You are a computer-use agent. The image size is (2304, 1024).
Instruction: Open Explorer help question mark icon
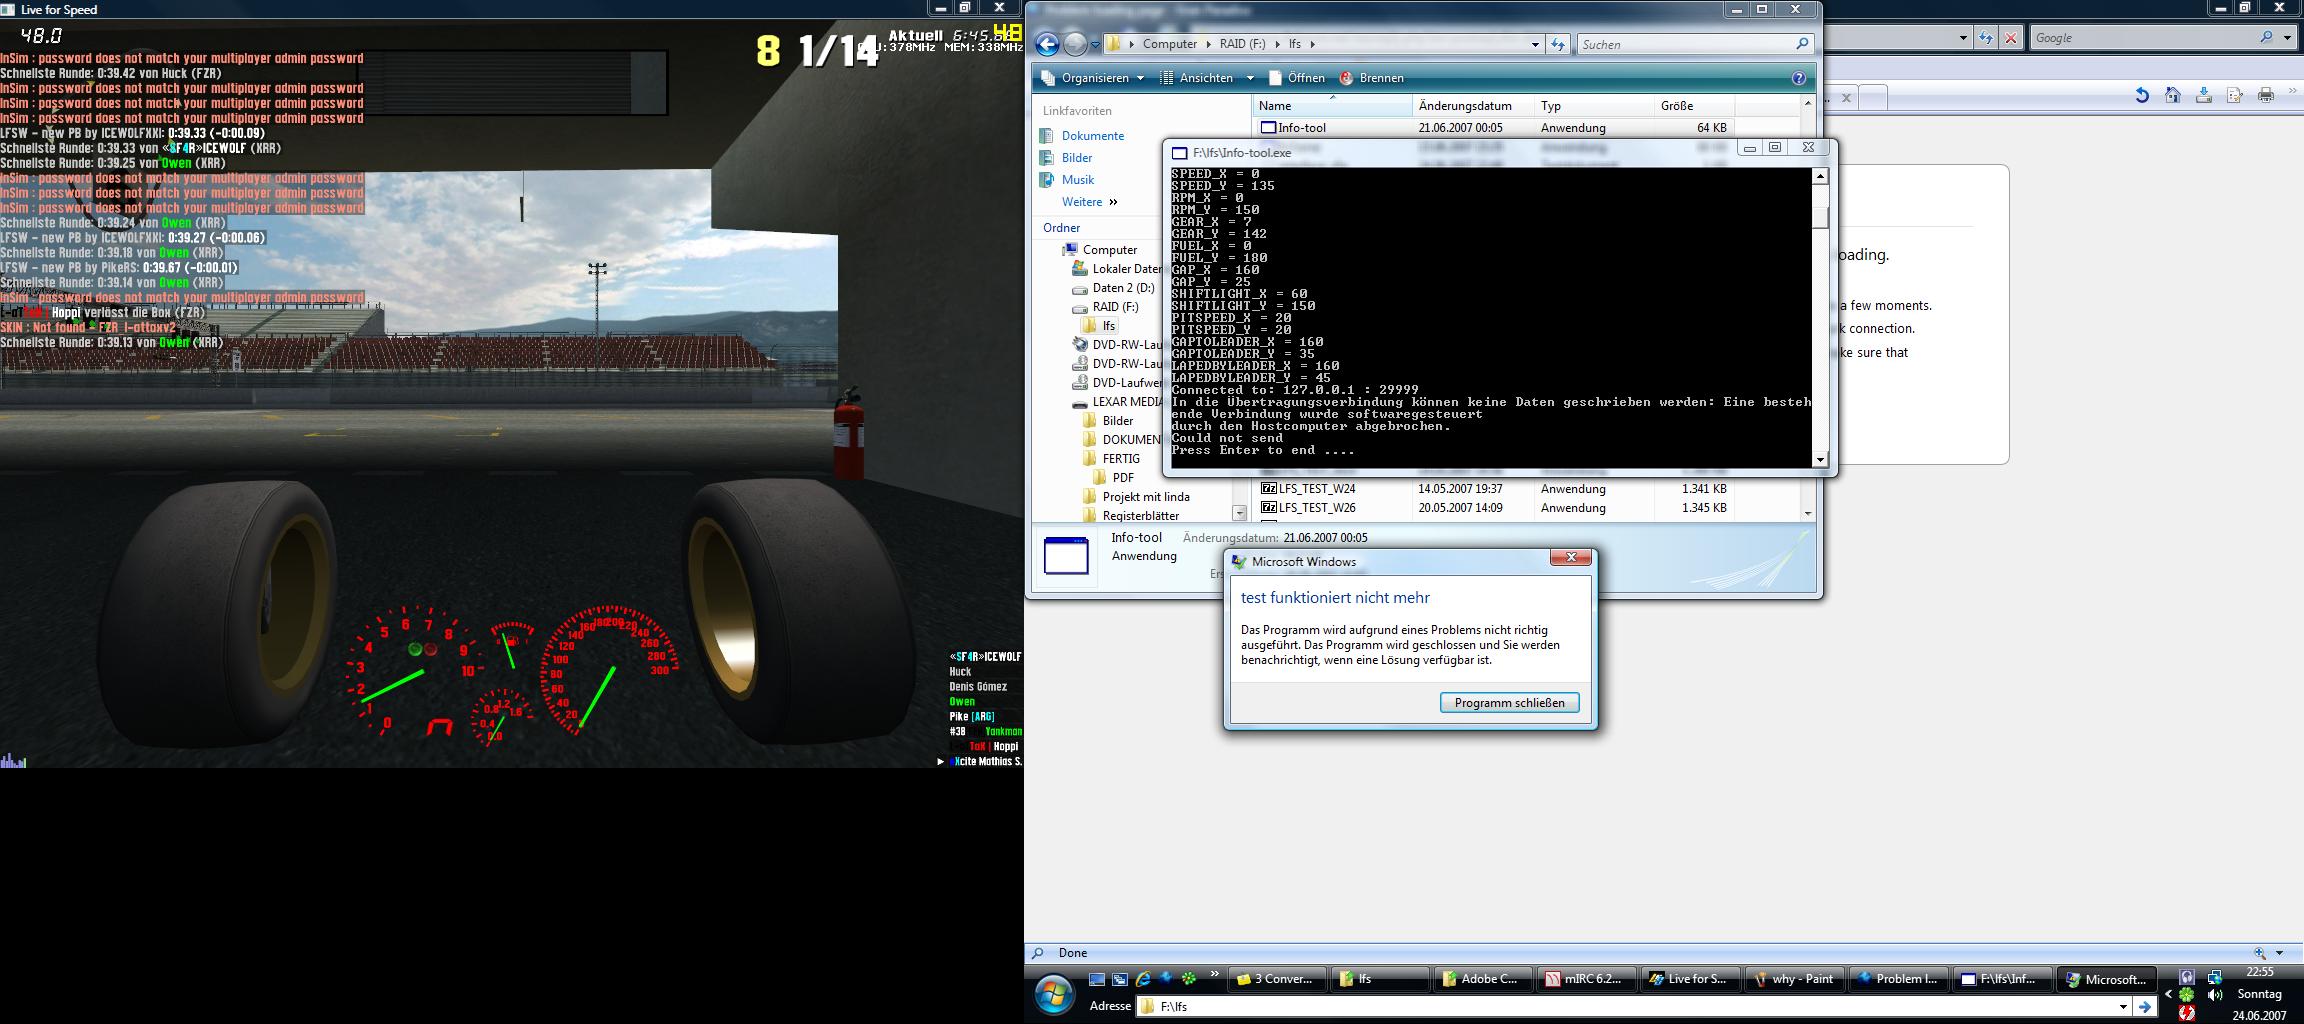pyautogui.click(x=1799, y=78)
